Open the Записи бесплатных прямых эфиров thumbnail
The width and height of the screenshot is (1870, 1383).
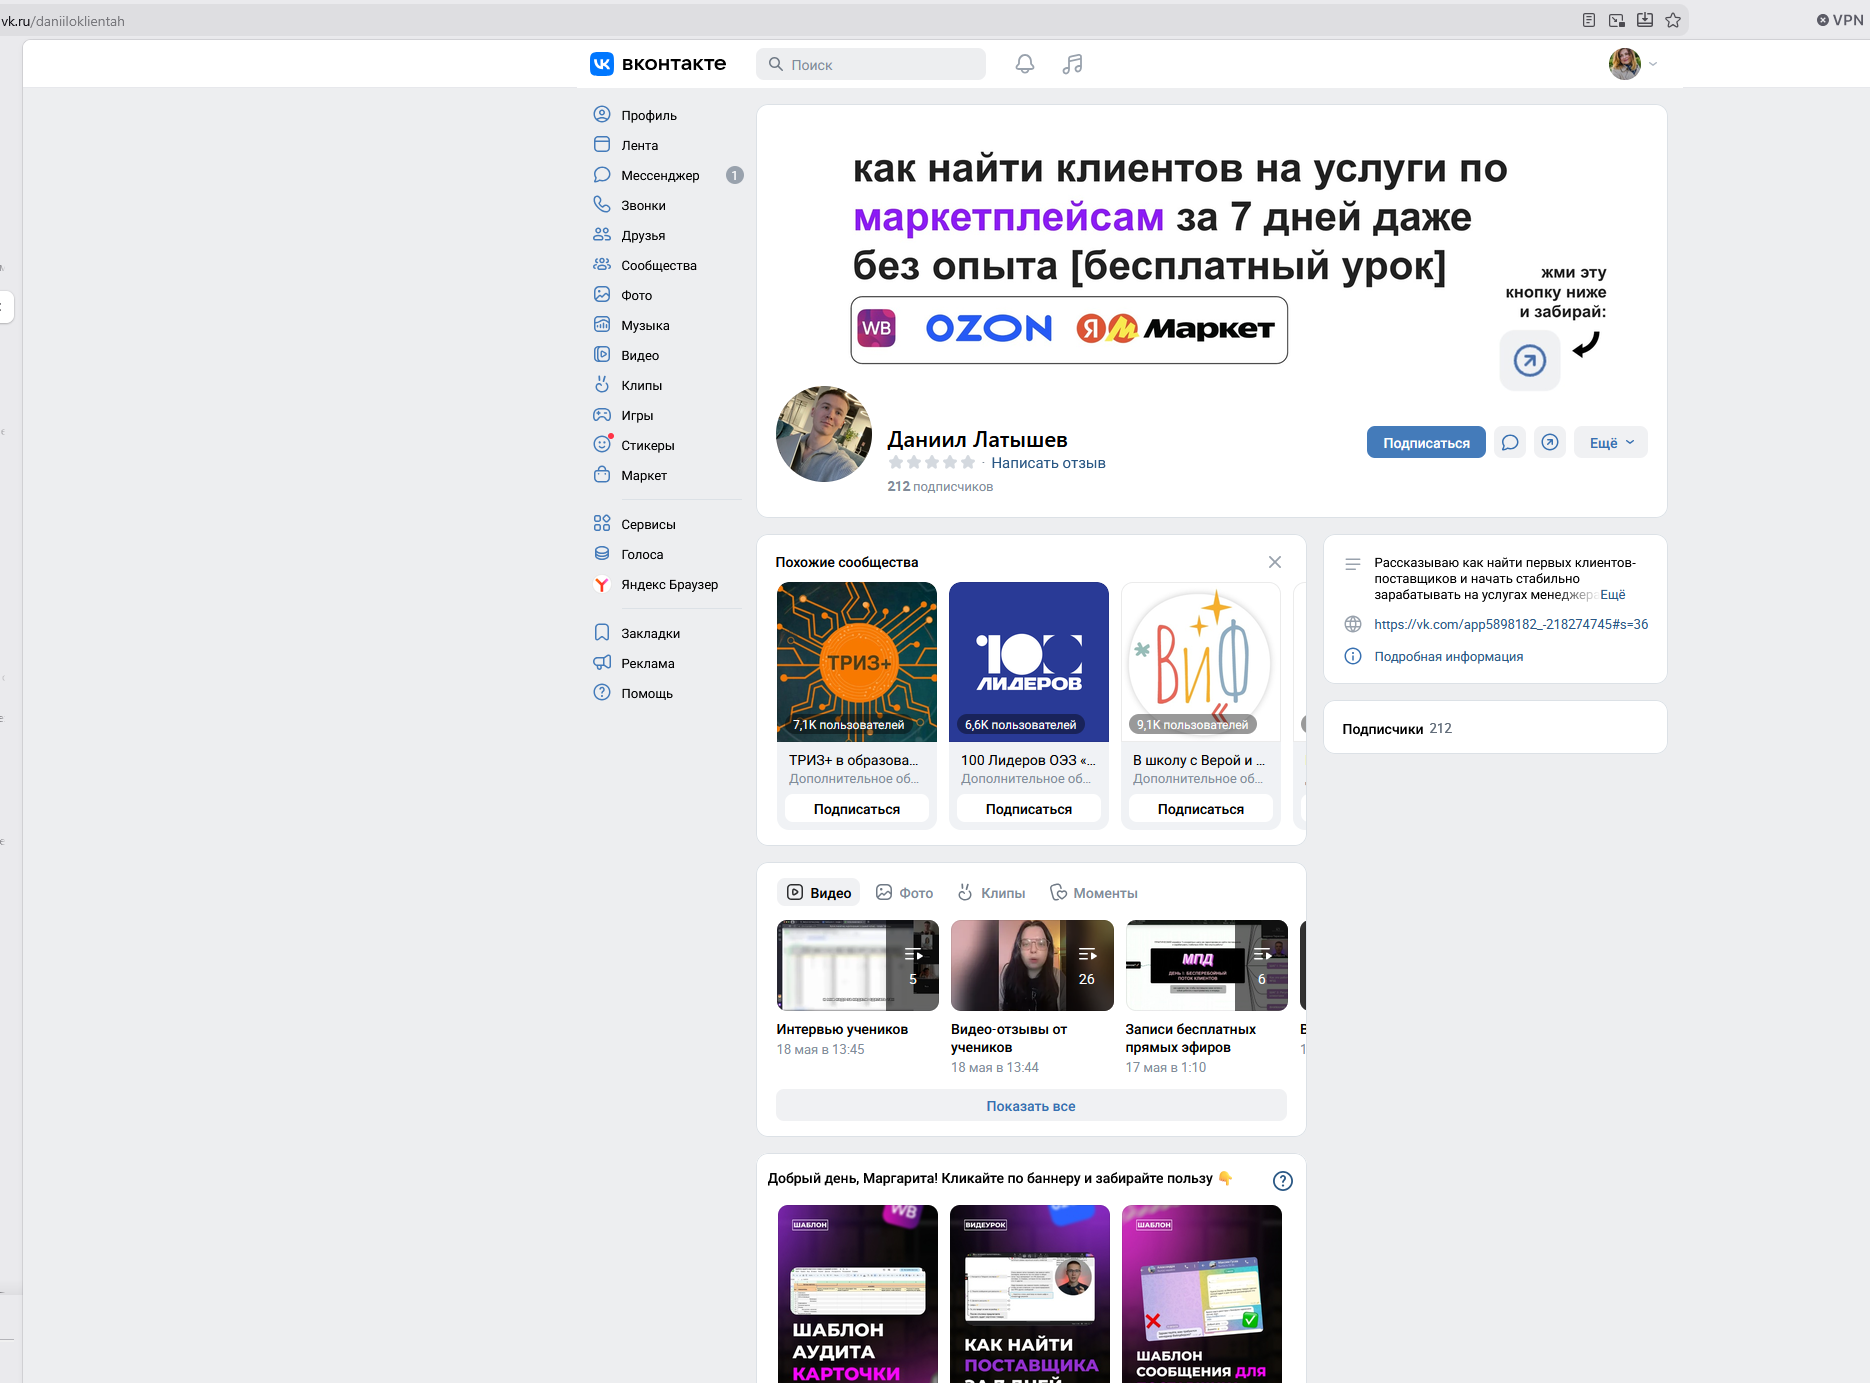point(1207,965)
